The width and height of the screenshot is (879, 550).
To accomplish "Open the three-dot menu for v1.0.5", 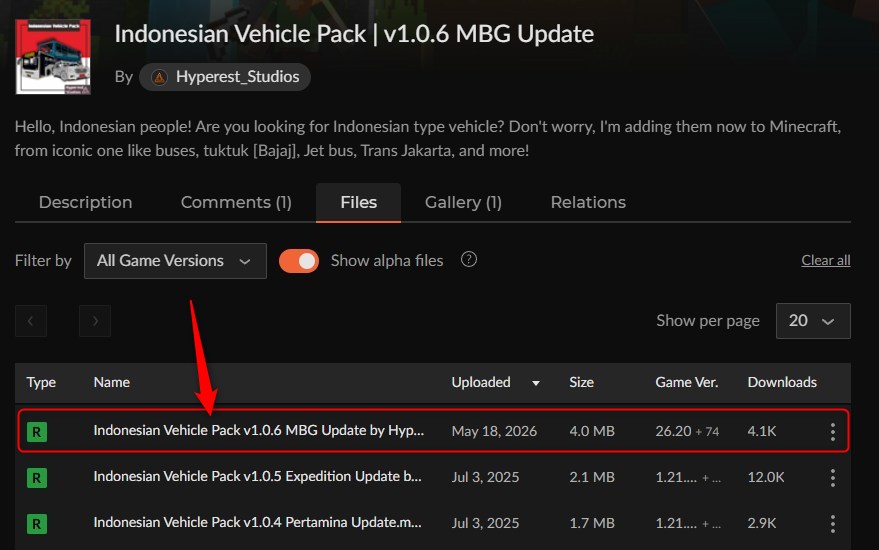I will pyautogui.click(x=832, y=478).
